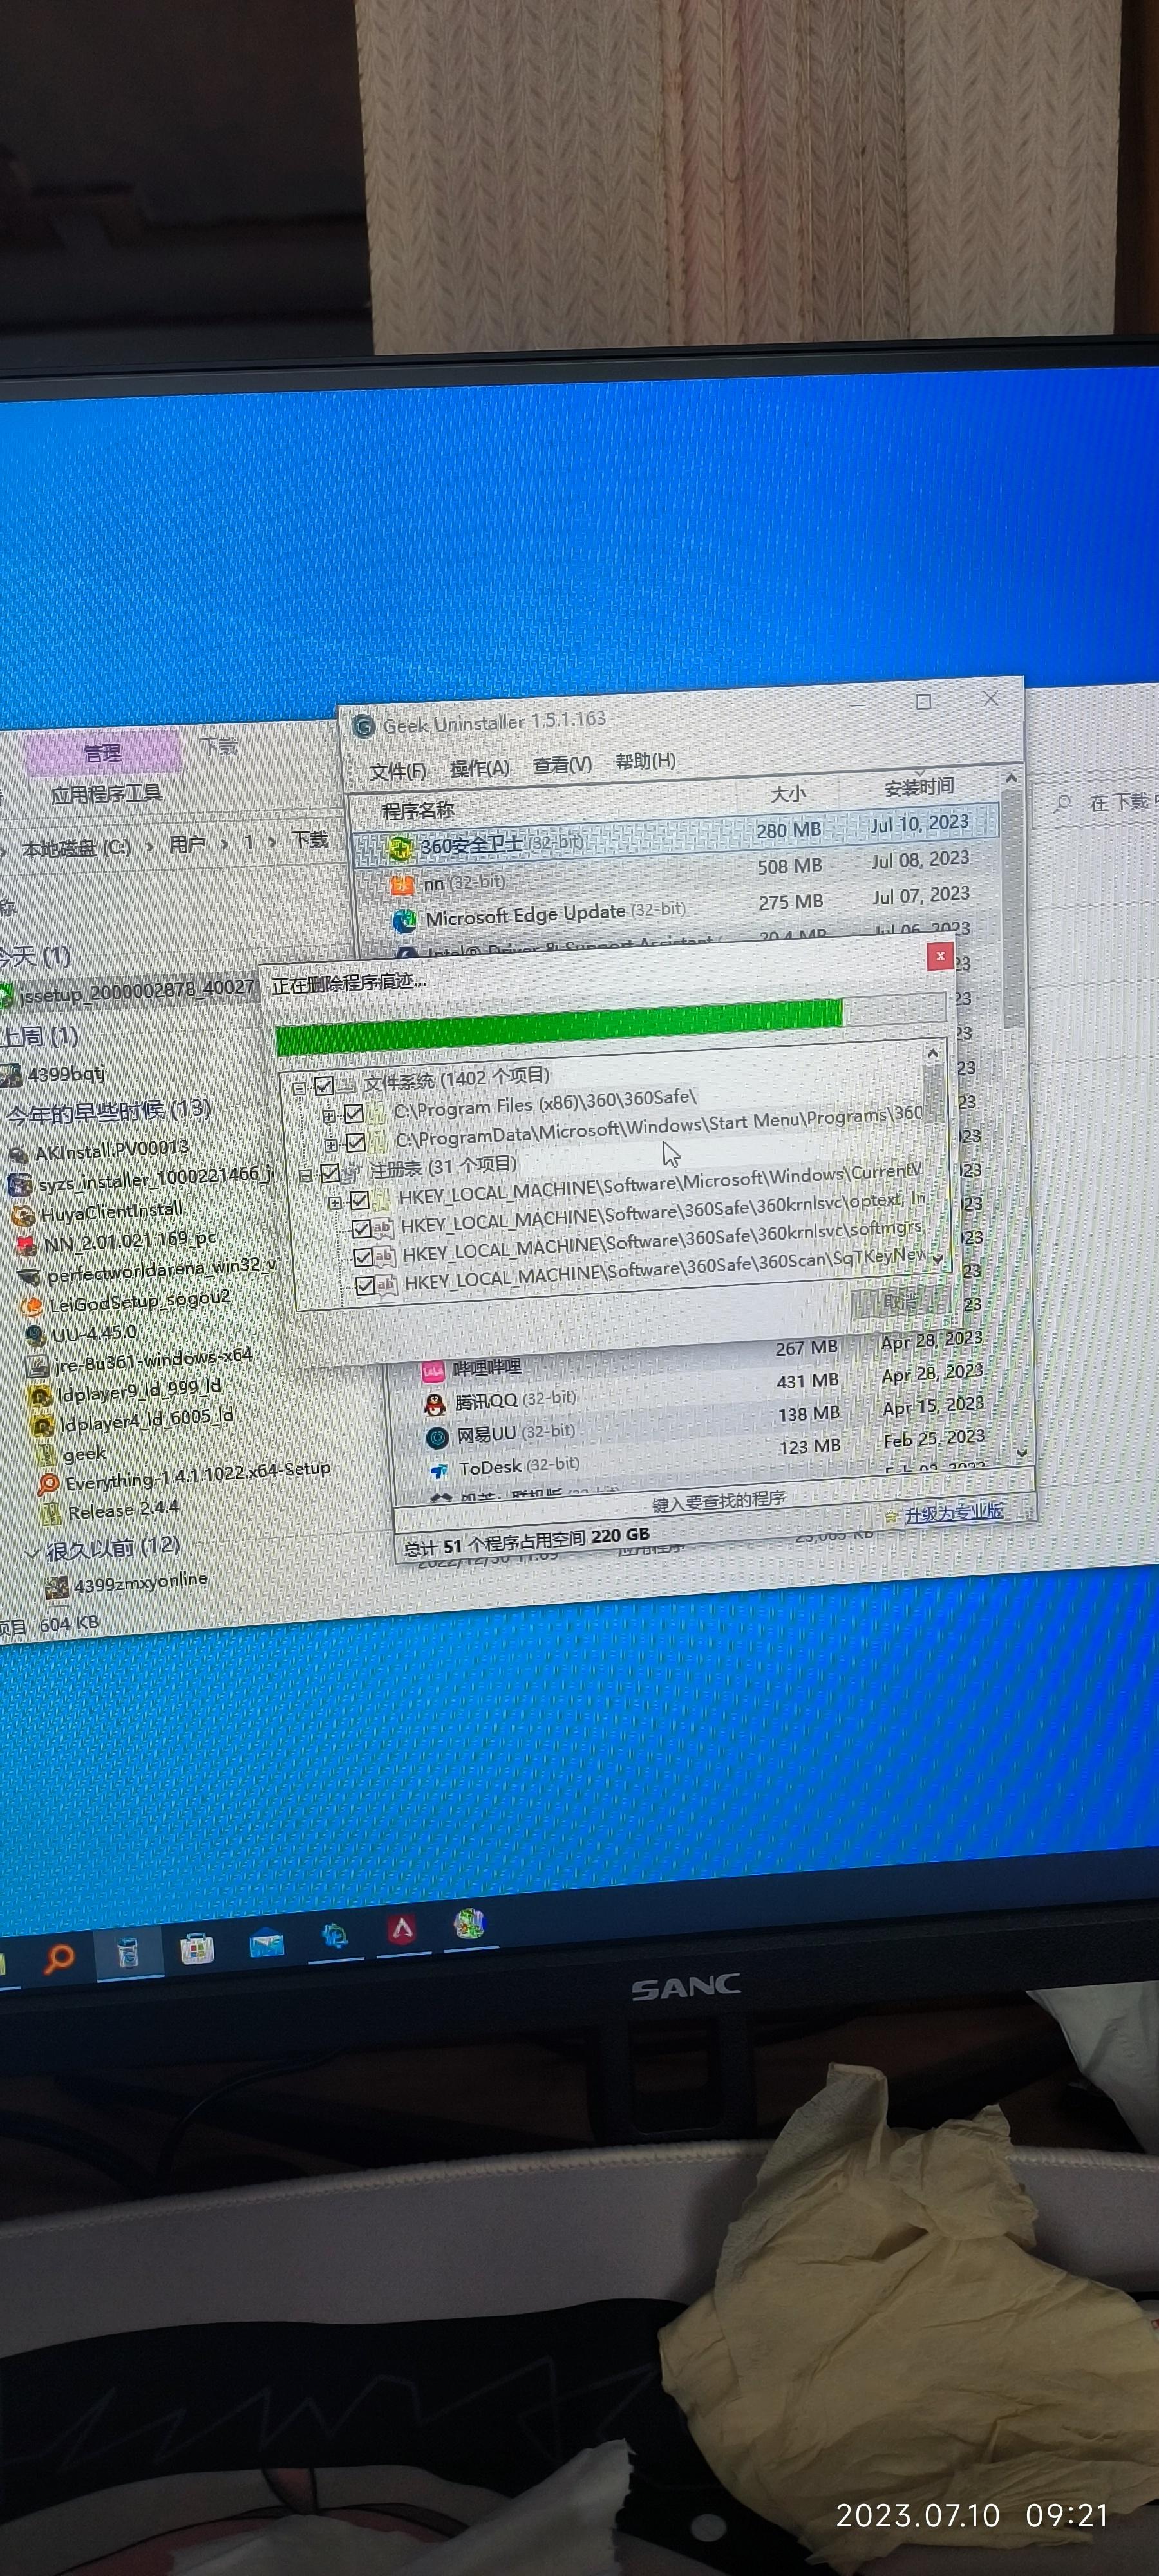Open the 操作(A) menu
1159x2576 pixels.
tap(479, 768)
